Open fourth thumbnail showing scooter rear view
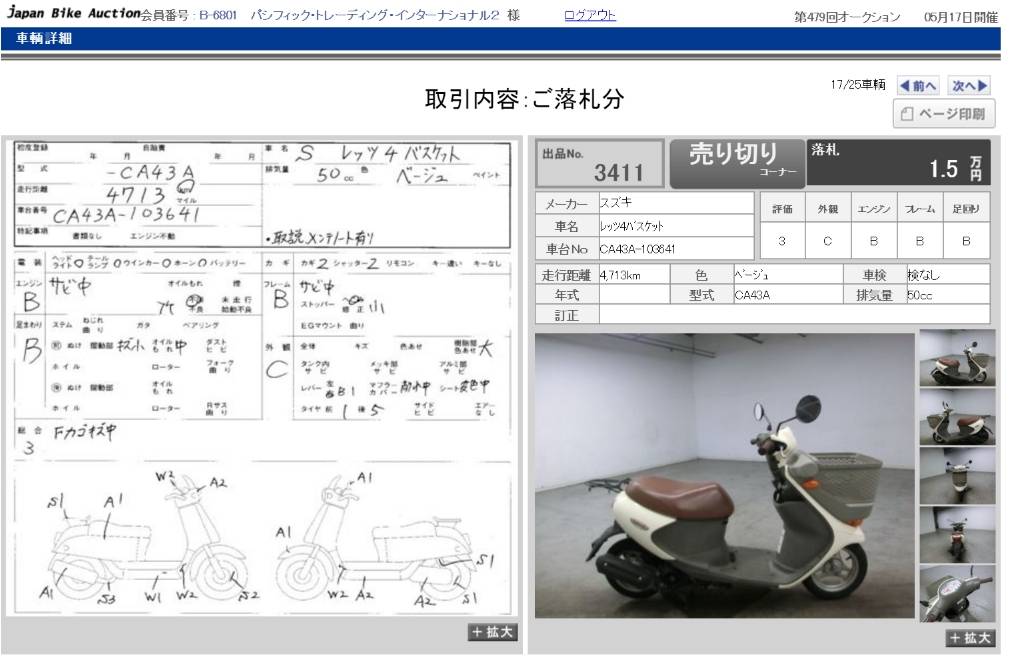This screenshot has height=663, width=1016. point(957,535)
